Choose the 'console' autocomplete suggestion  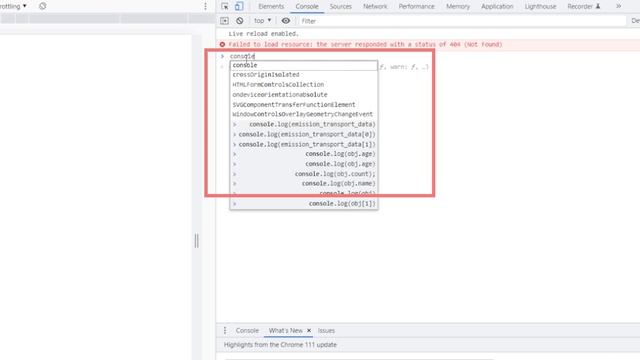304,65
